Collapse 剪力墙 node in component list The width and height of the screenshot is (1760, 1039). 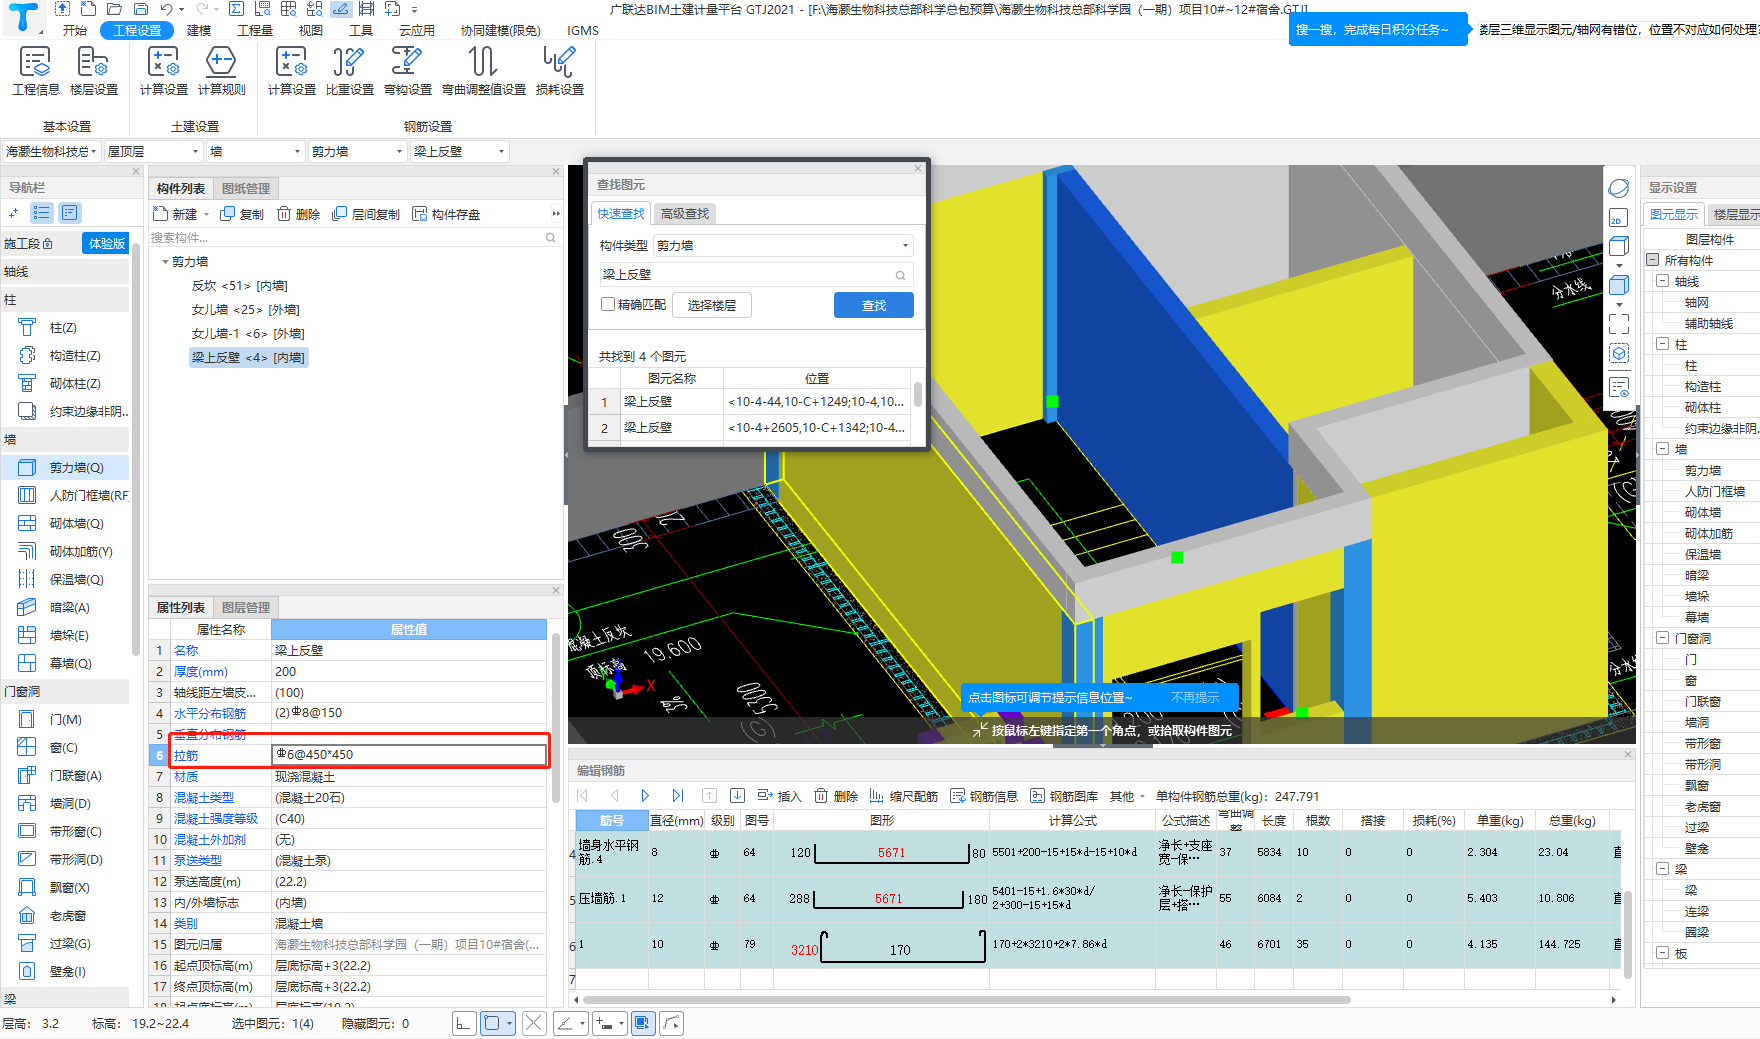pyautogui.click(x=165, y=262)
